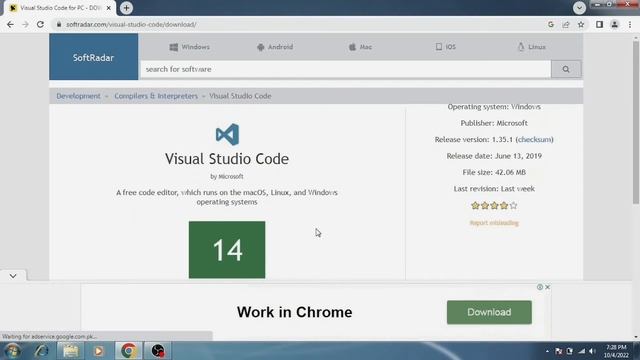Open the Windows category
640x360 pixels.
tap(189, 47)
